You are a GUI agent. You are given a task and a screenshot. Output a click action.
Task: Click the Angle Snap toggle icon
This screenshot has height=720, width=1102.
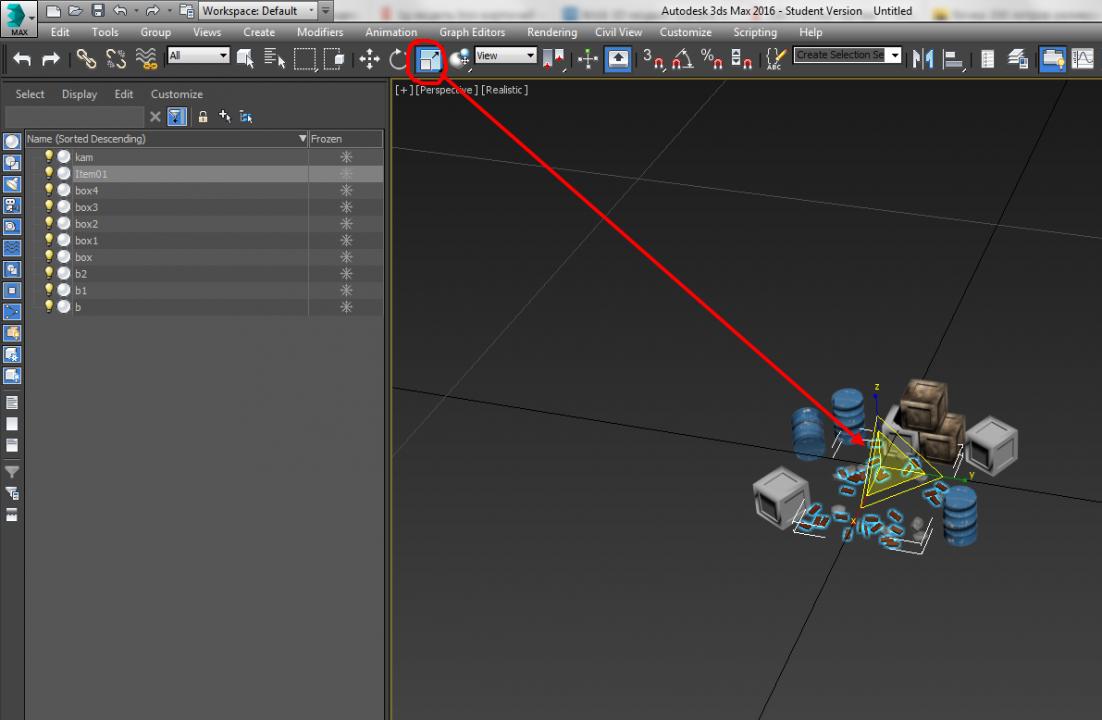[x=683, y=59]
